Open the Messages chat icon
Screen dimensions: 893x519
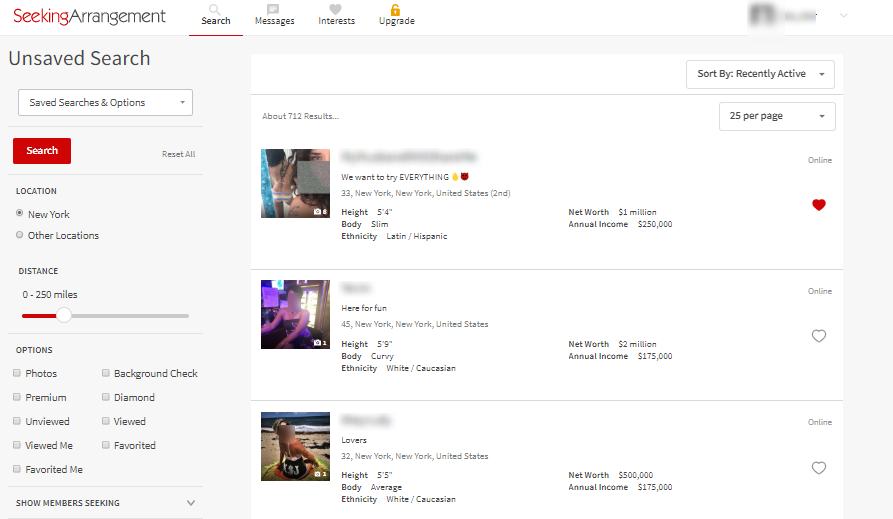273,9
